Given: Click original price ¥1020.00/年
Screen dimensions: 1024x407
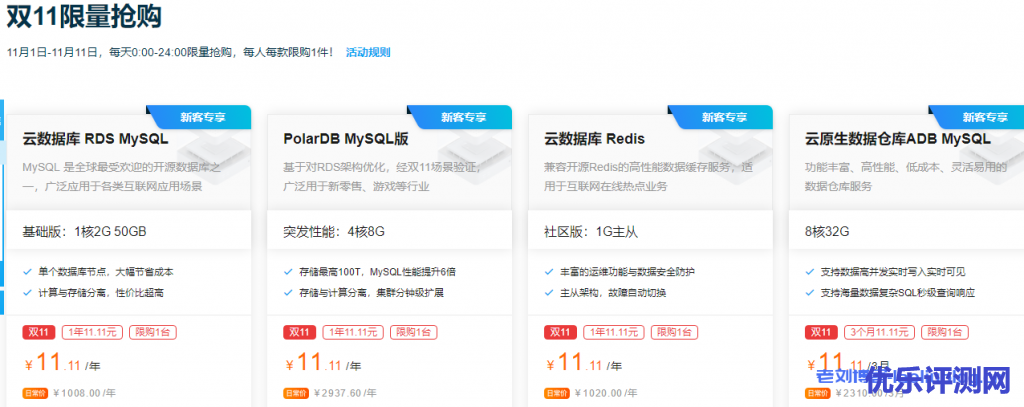Looking at the screenshot, I should pos(607,393).
